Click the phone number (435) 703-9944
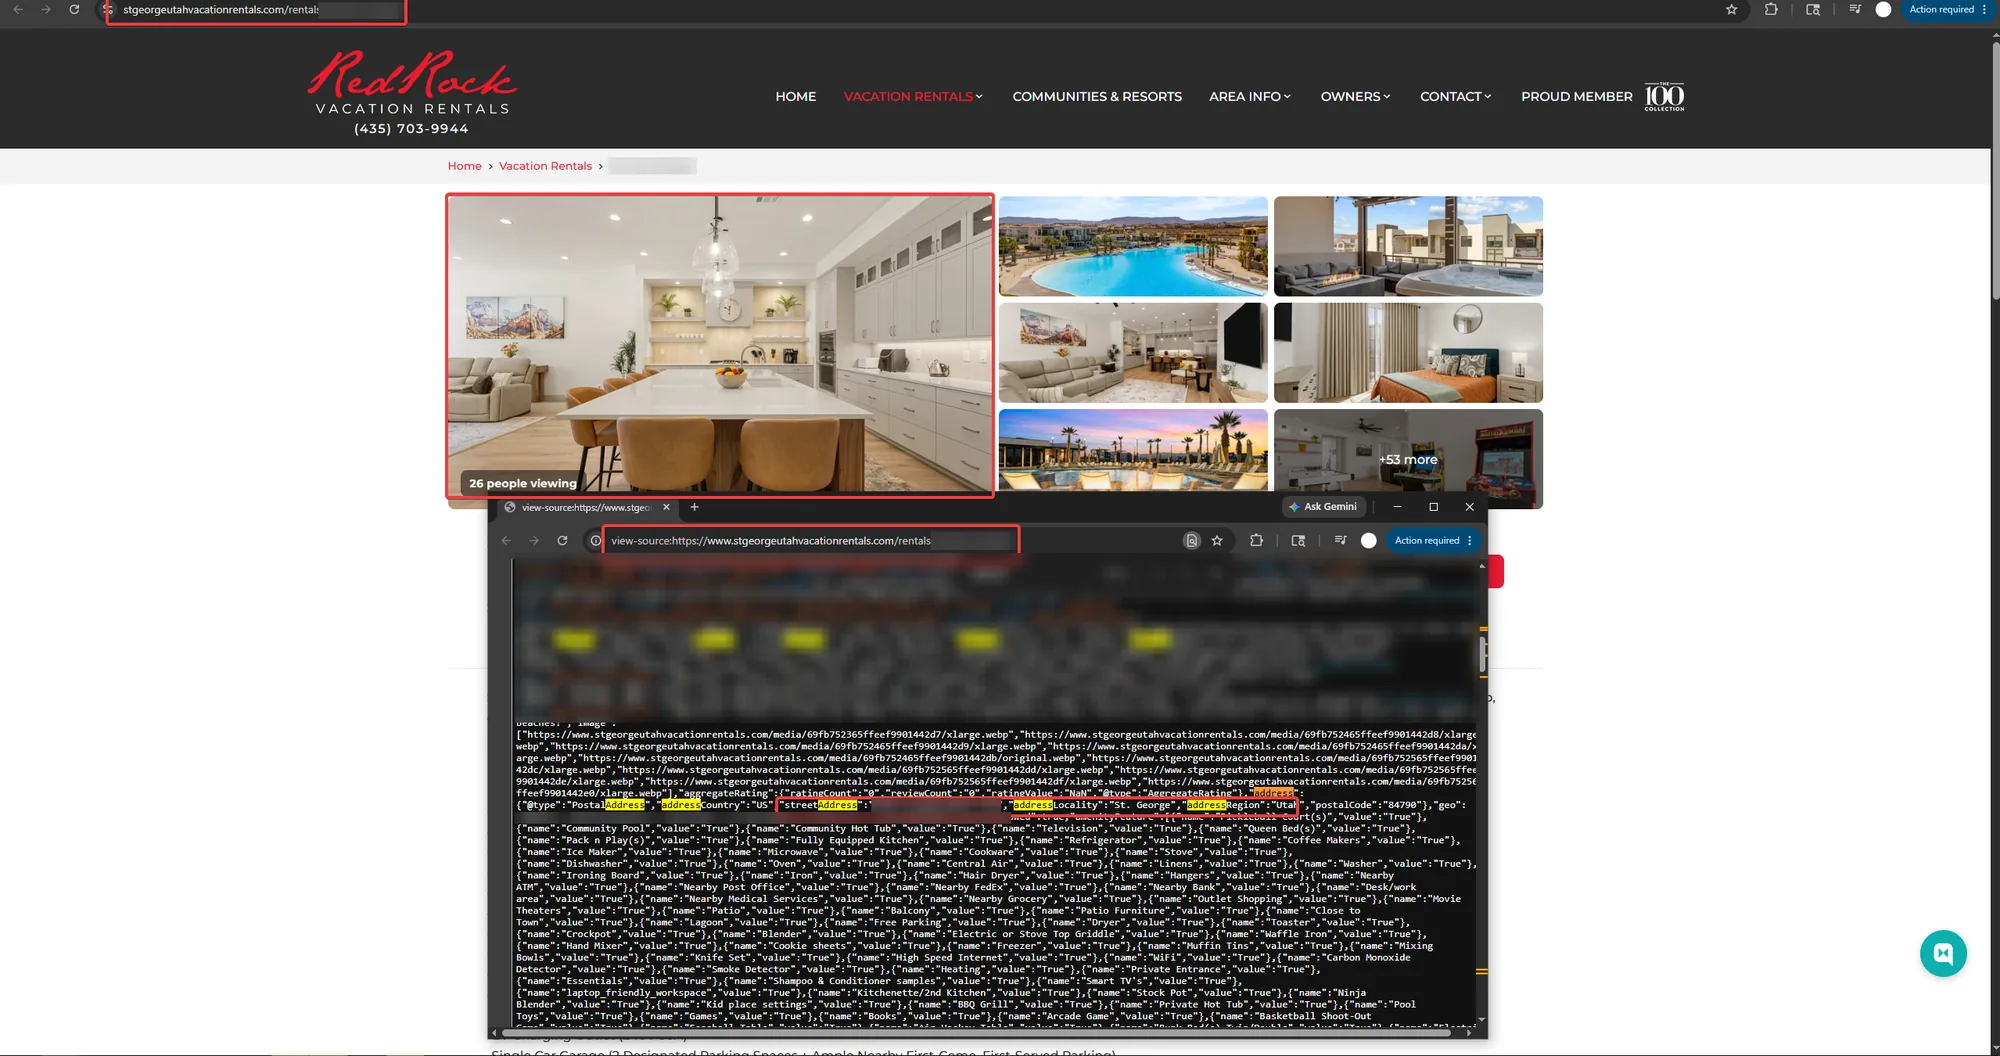Image resolution: width=2000 pixels, height=1056 pixels. point(411,129)
